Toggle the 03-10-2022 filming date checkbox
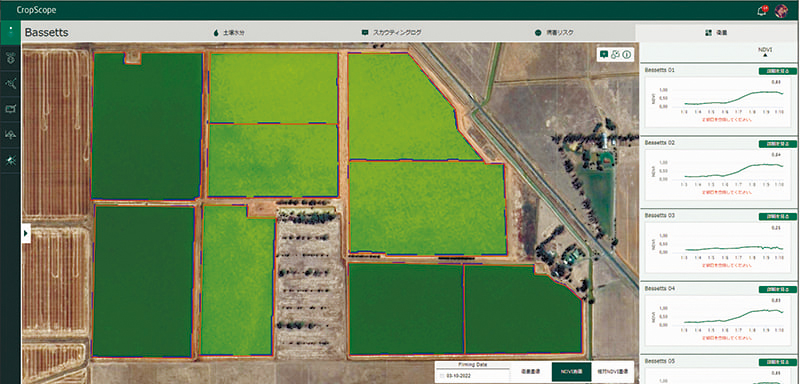Image resolution: width=800 pixels, height=384 pixels. pos(442,376)
